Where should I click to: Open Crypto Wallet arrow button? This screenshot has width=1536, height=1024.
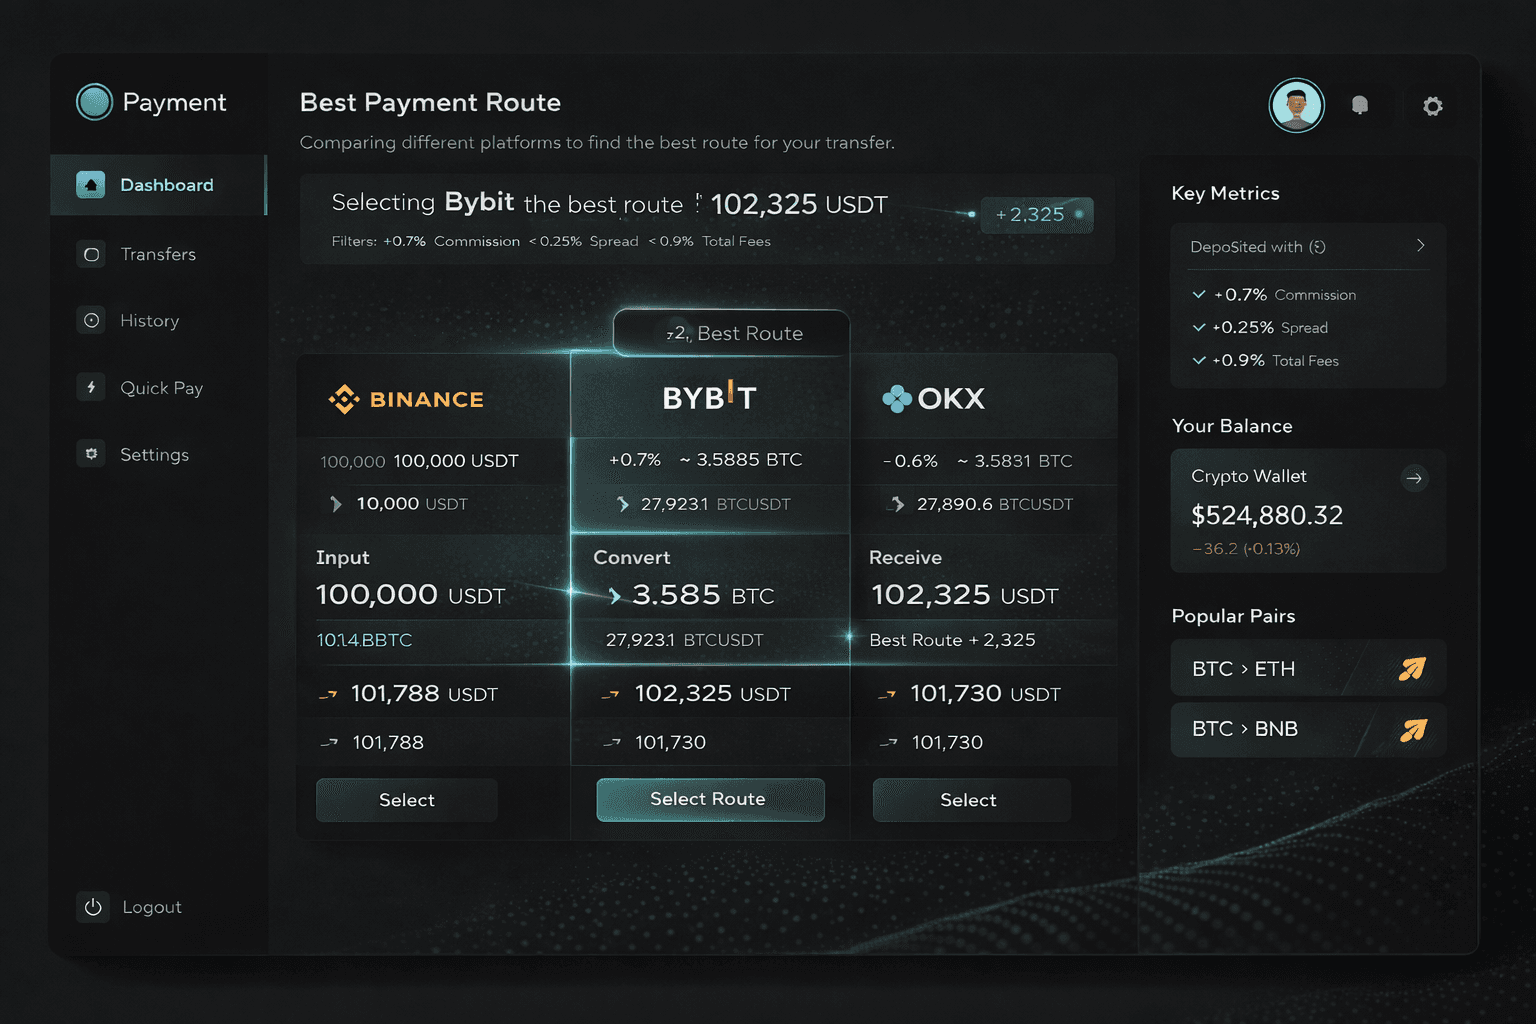tap(1414, 478)
